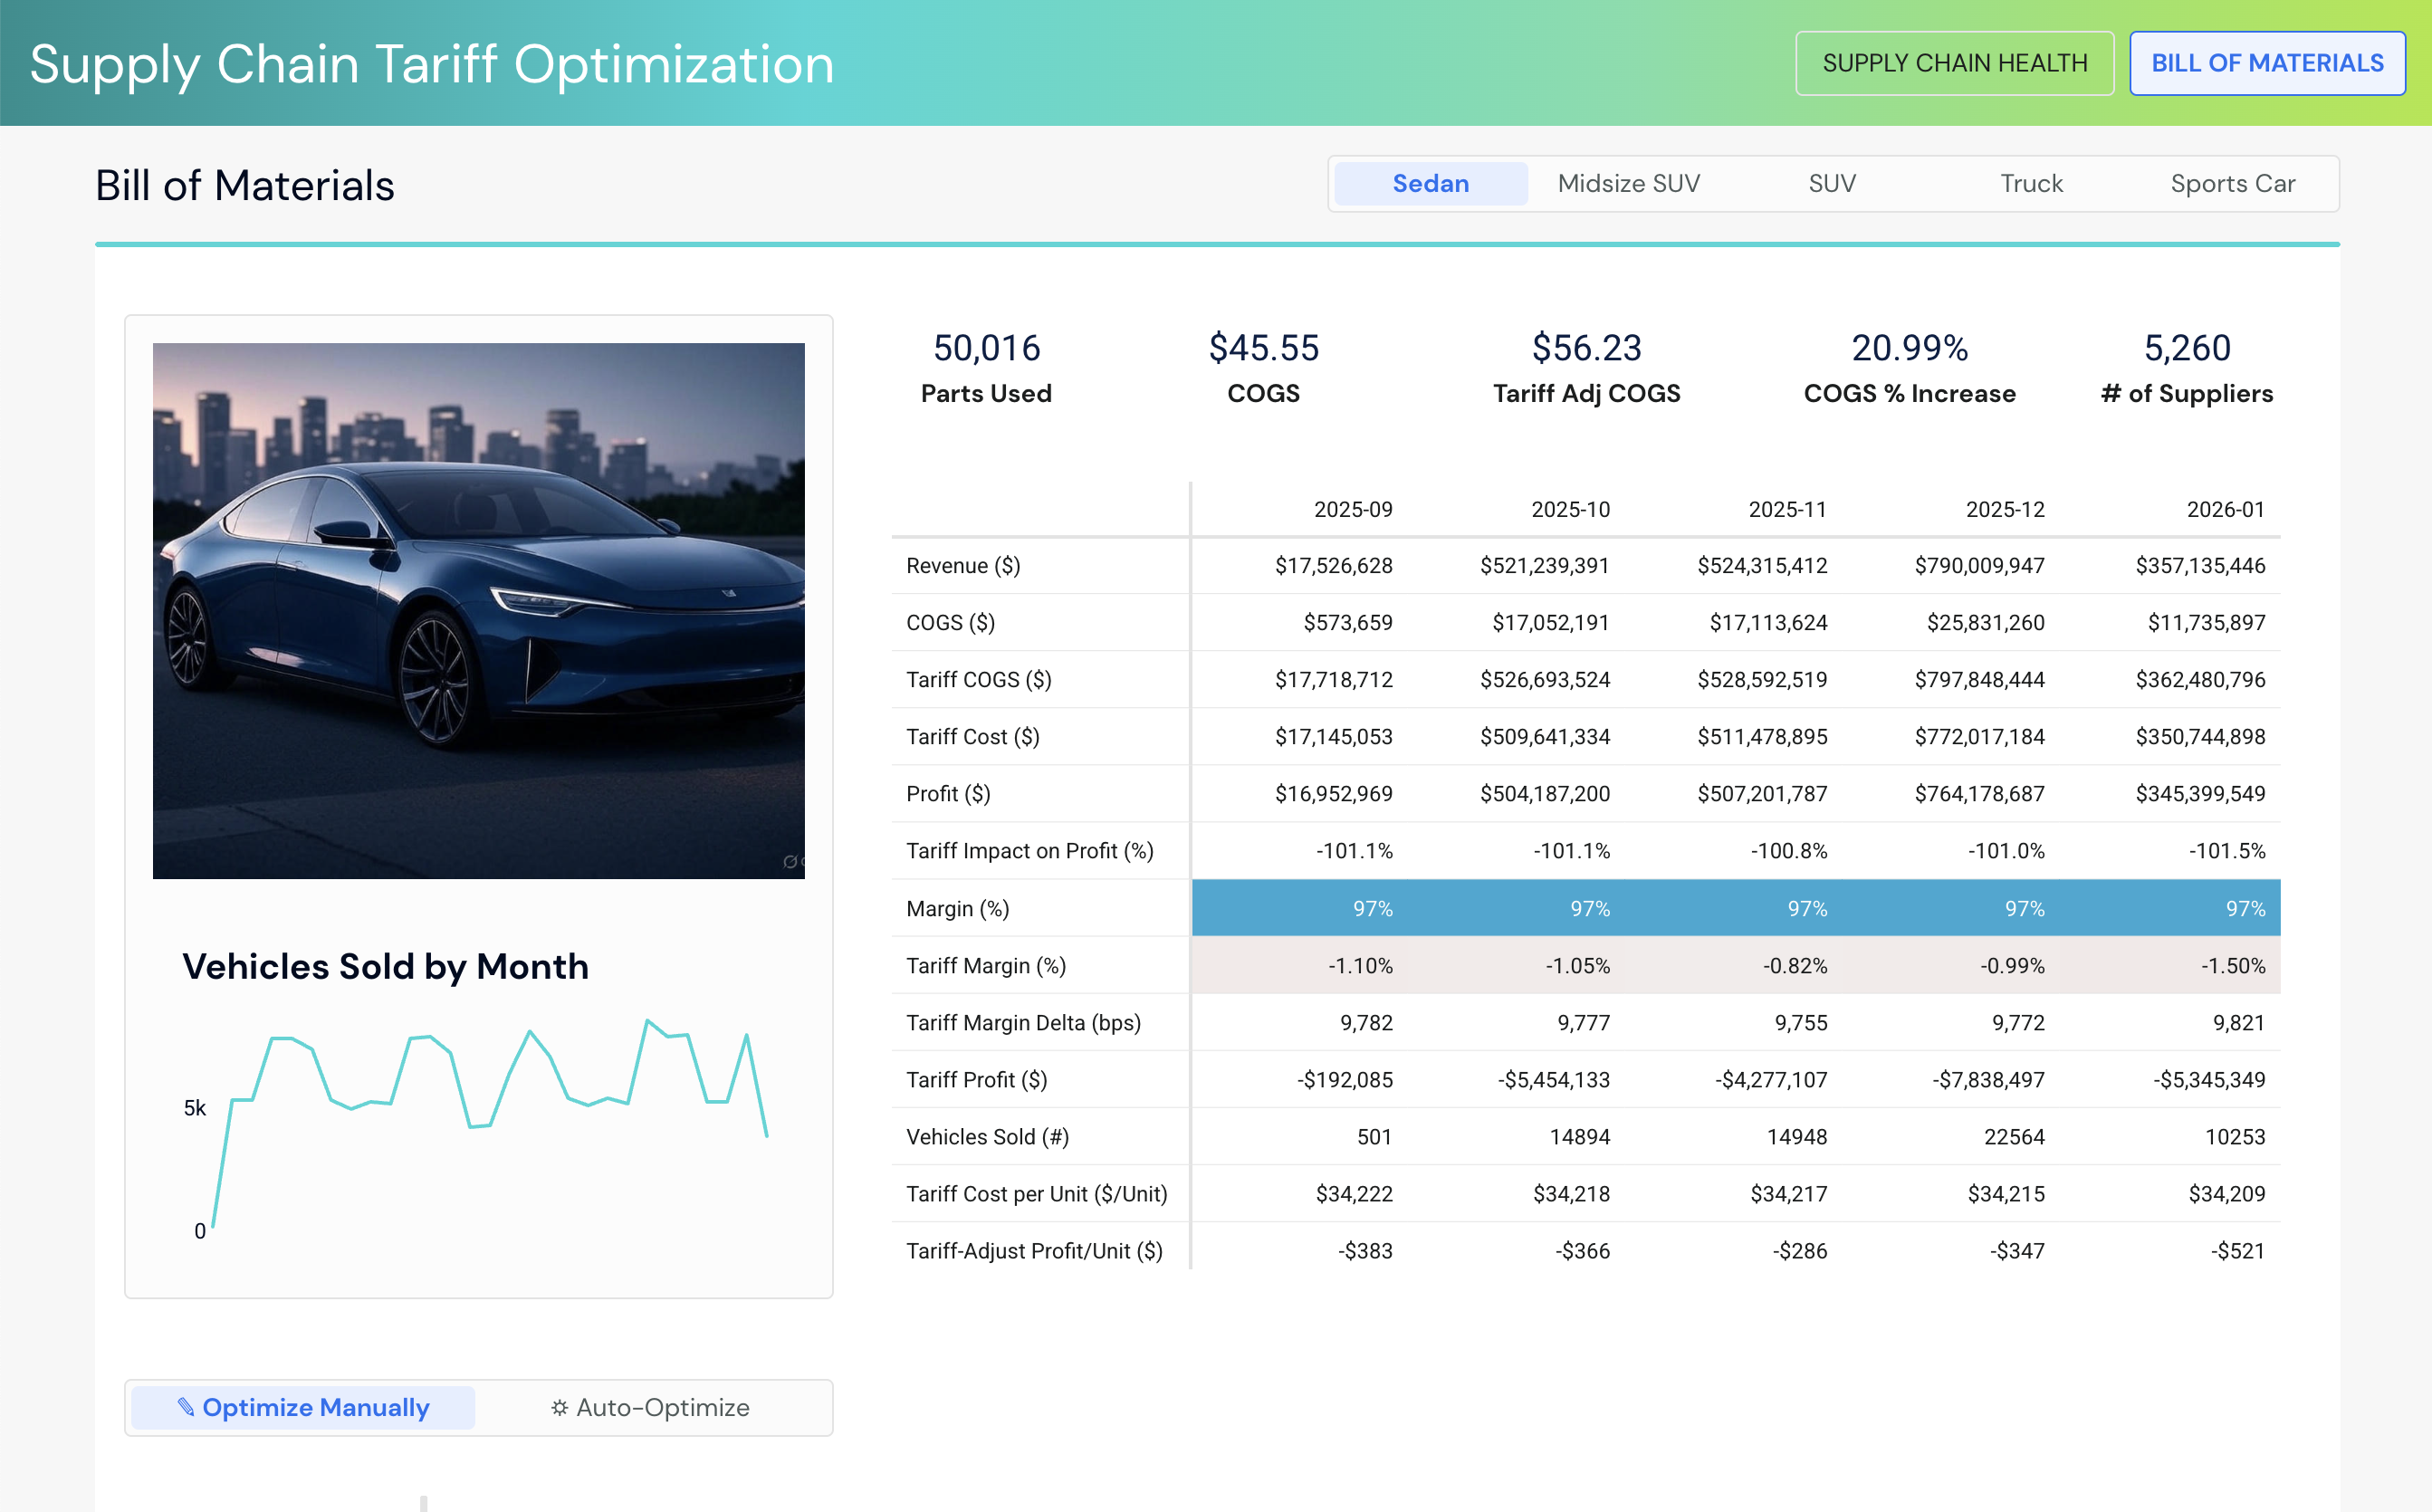
Task: Enable Auto-Optimize mode
Action: (650, 1407)
